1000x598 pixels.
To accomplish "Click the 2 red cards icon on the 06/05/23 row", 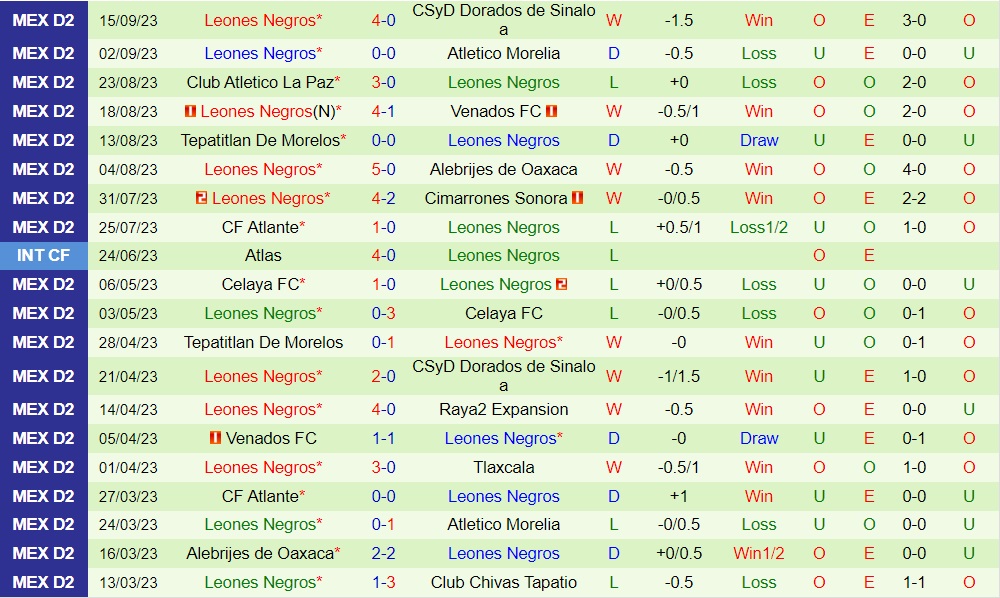I will [562, 285].
